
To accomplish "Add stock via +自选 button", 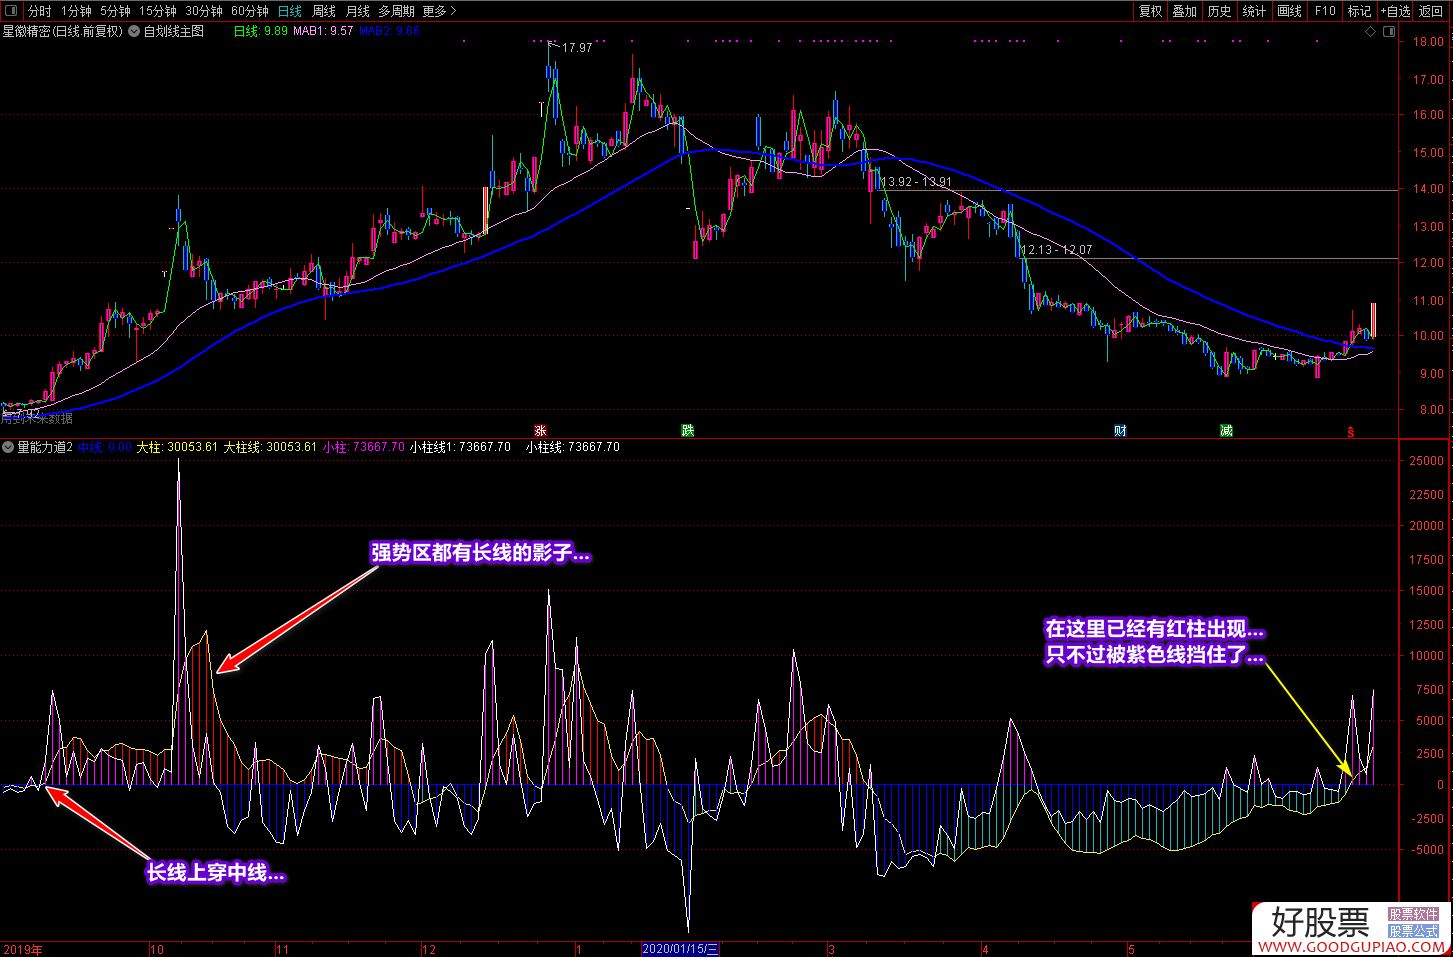I will coord(1395,11).
